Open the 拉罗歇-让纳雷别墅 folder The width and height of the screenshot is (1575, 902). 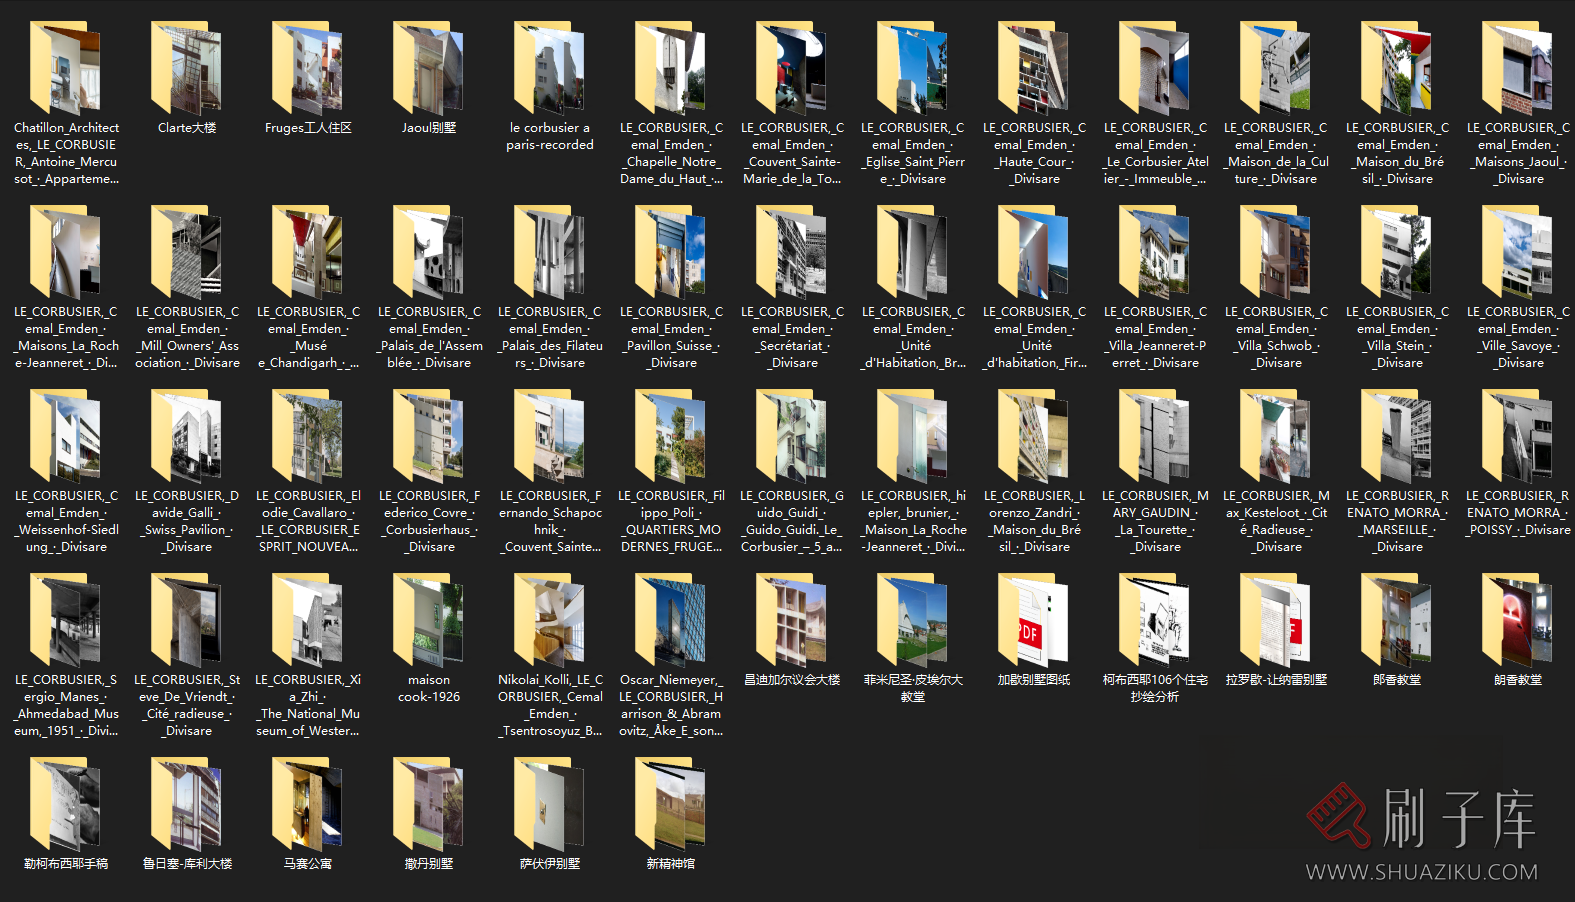point(1275,622)
